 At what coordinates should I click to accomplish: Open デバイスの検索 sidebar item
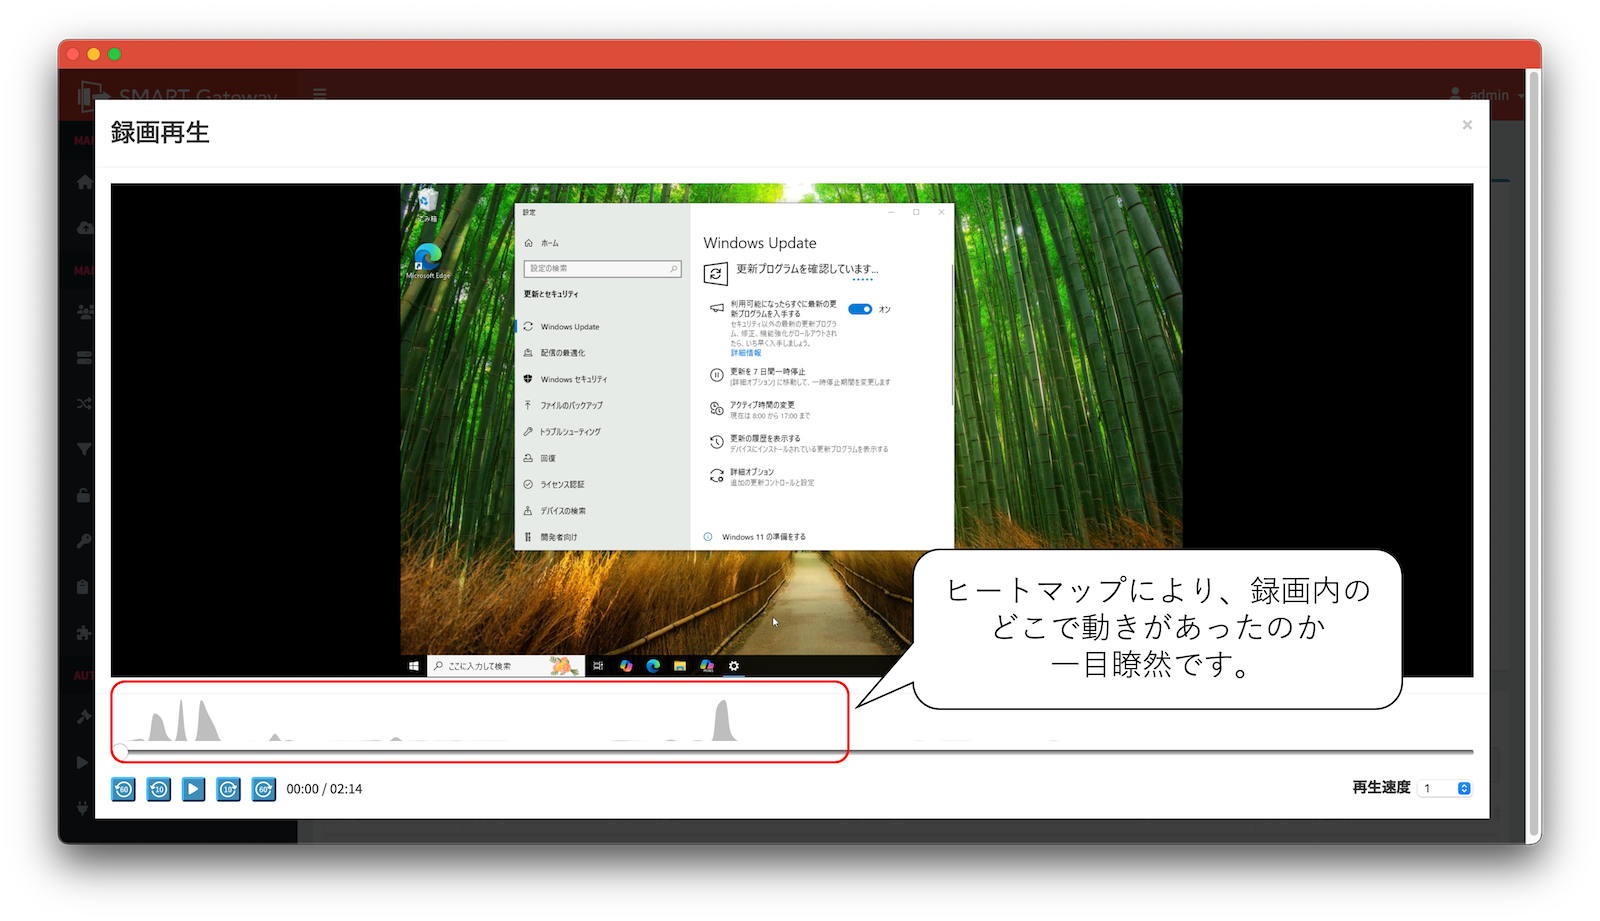pos(555,511)
